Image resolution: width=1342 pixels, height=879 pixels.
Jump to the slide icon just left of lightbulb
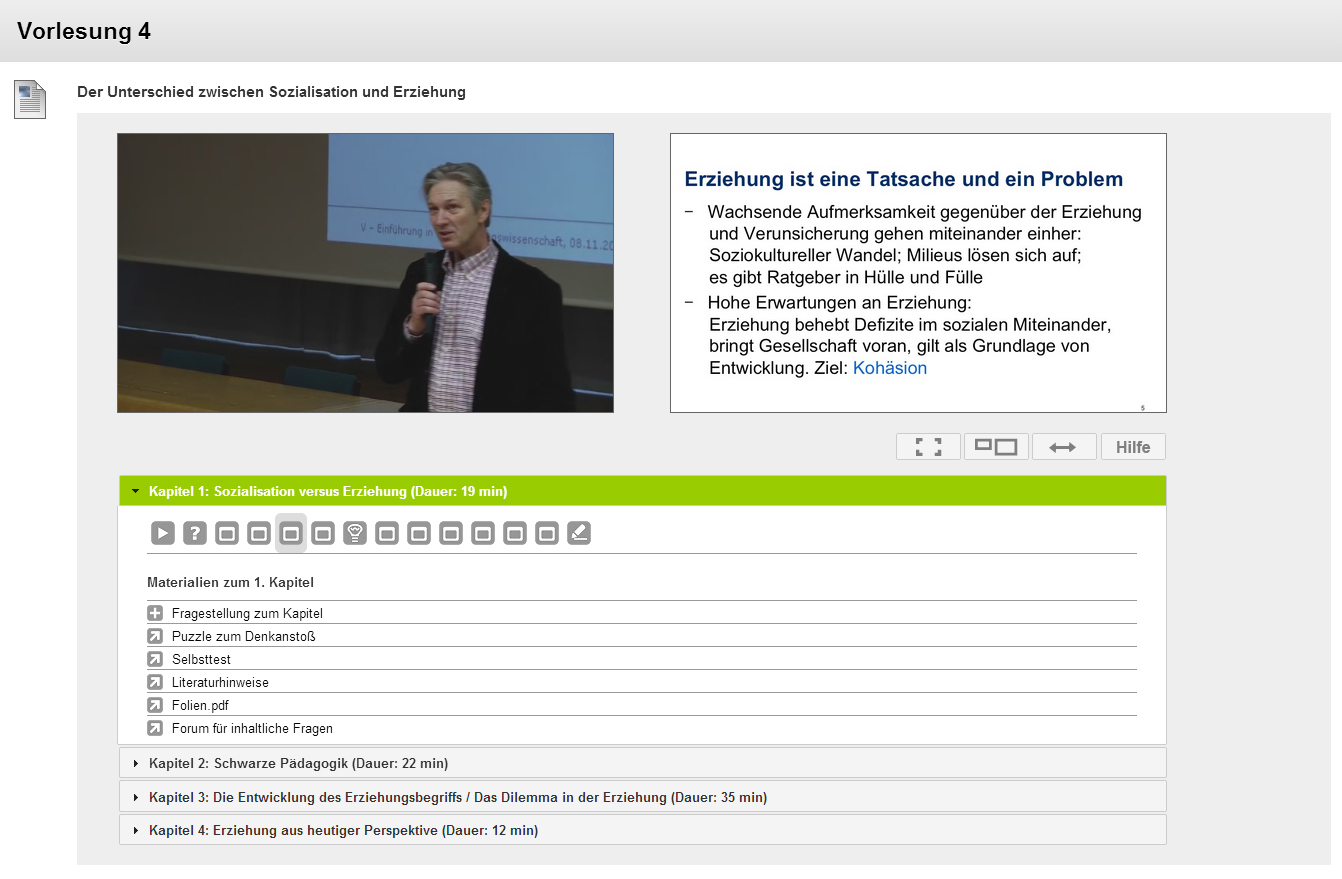click(323, 533)
